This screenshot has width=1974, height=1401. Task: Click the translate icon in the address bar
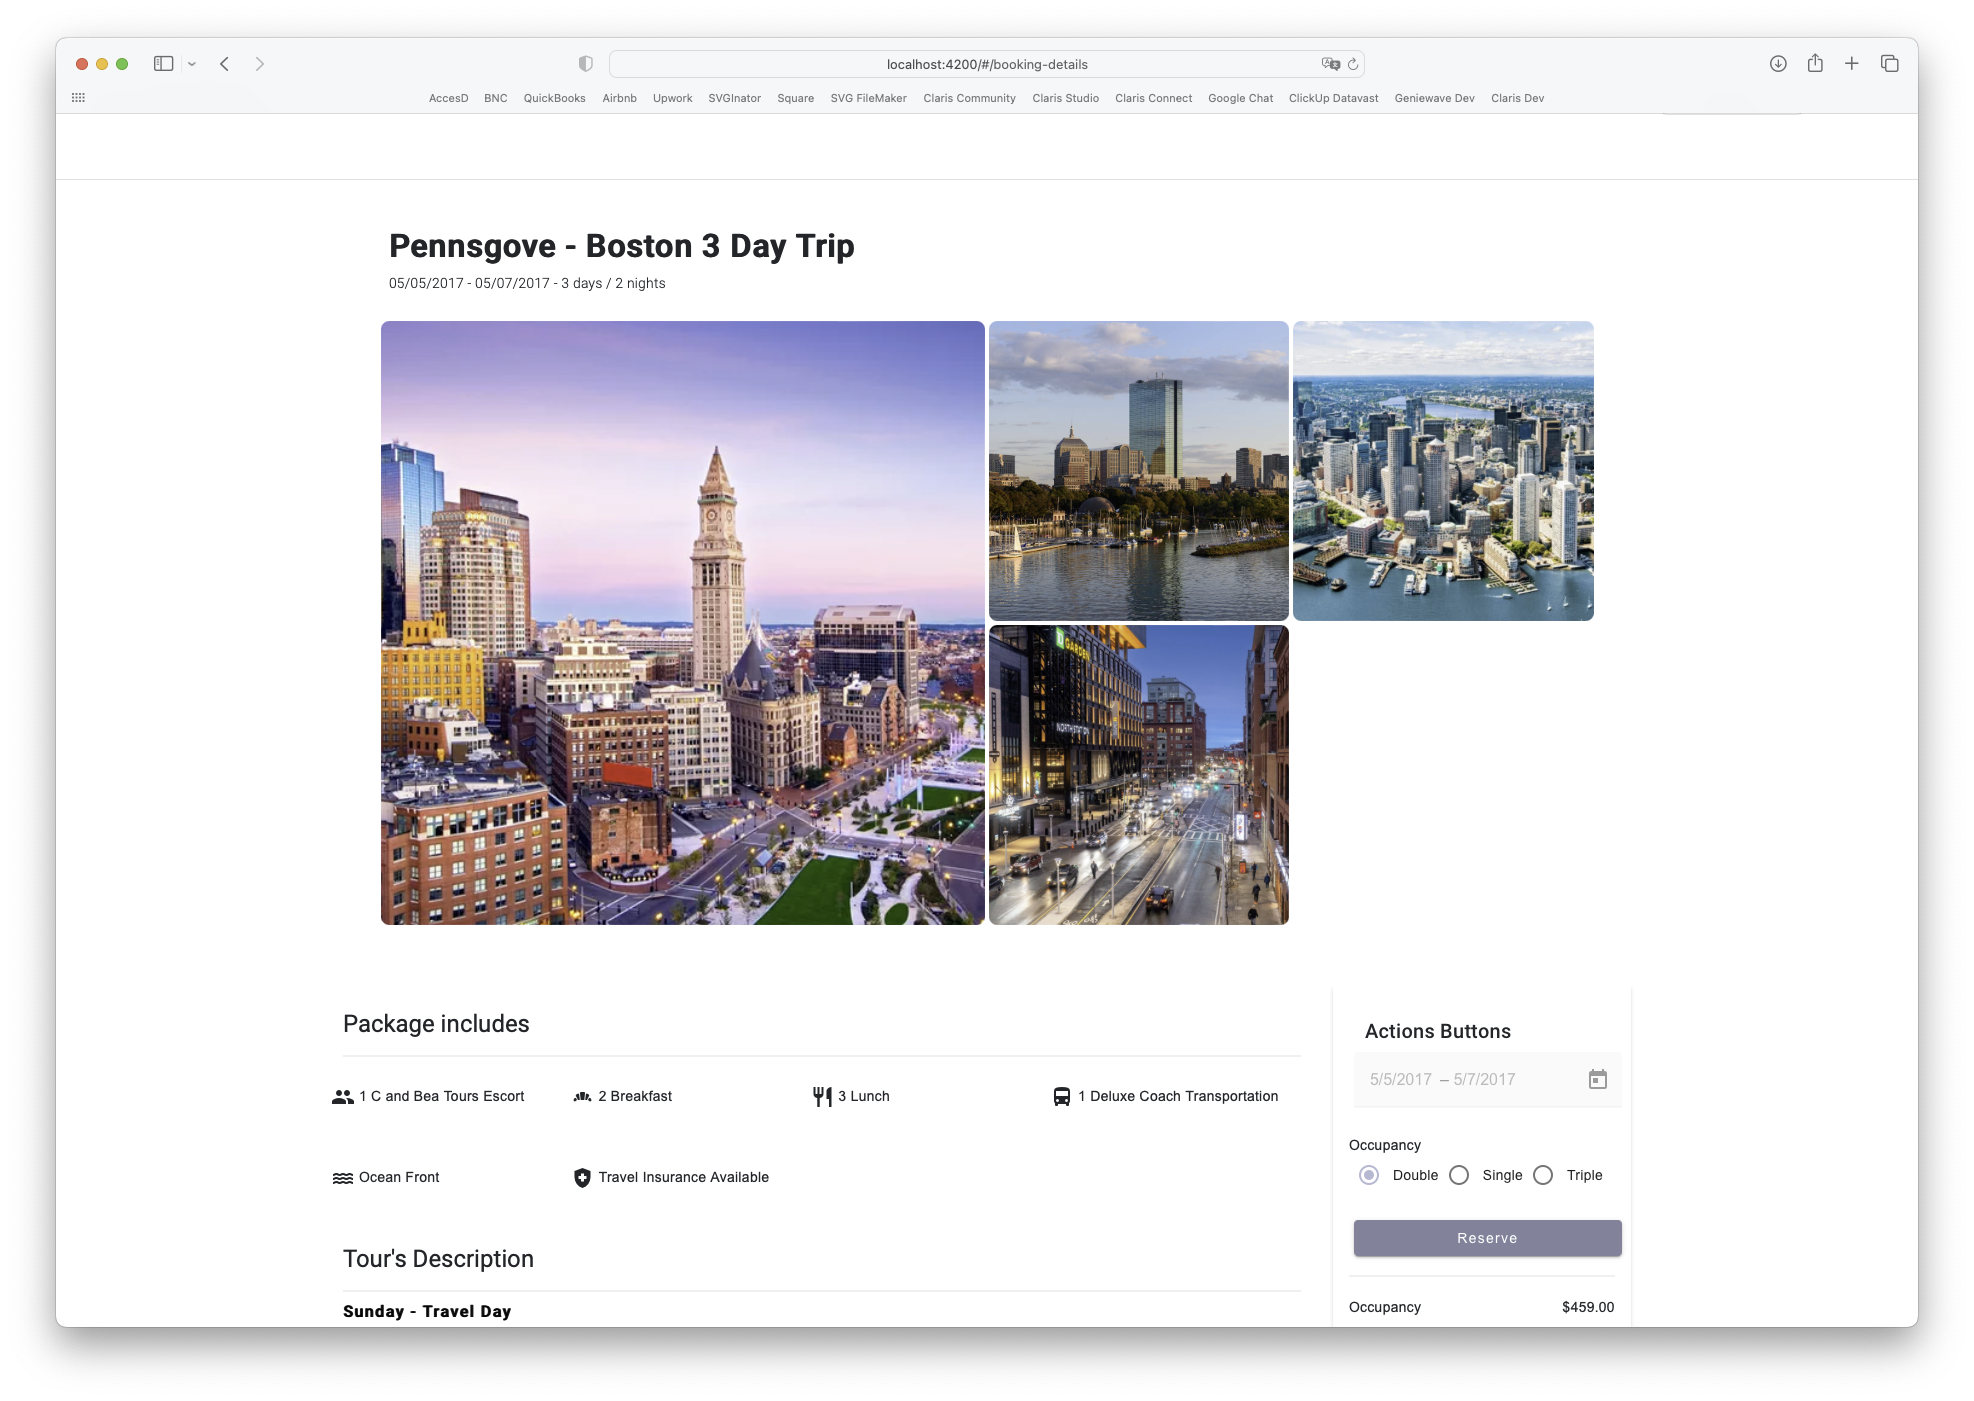[x=1330, y=64]
